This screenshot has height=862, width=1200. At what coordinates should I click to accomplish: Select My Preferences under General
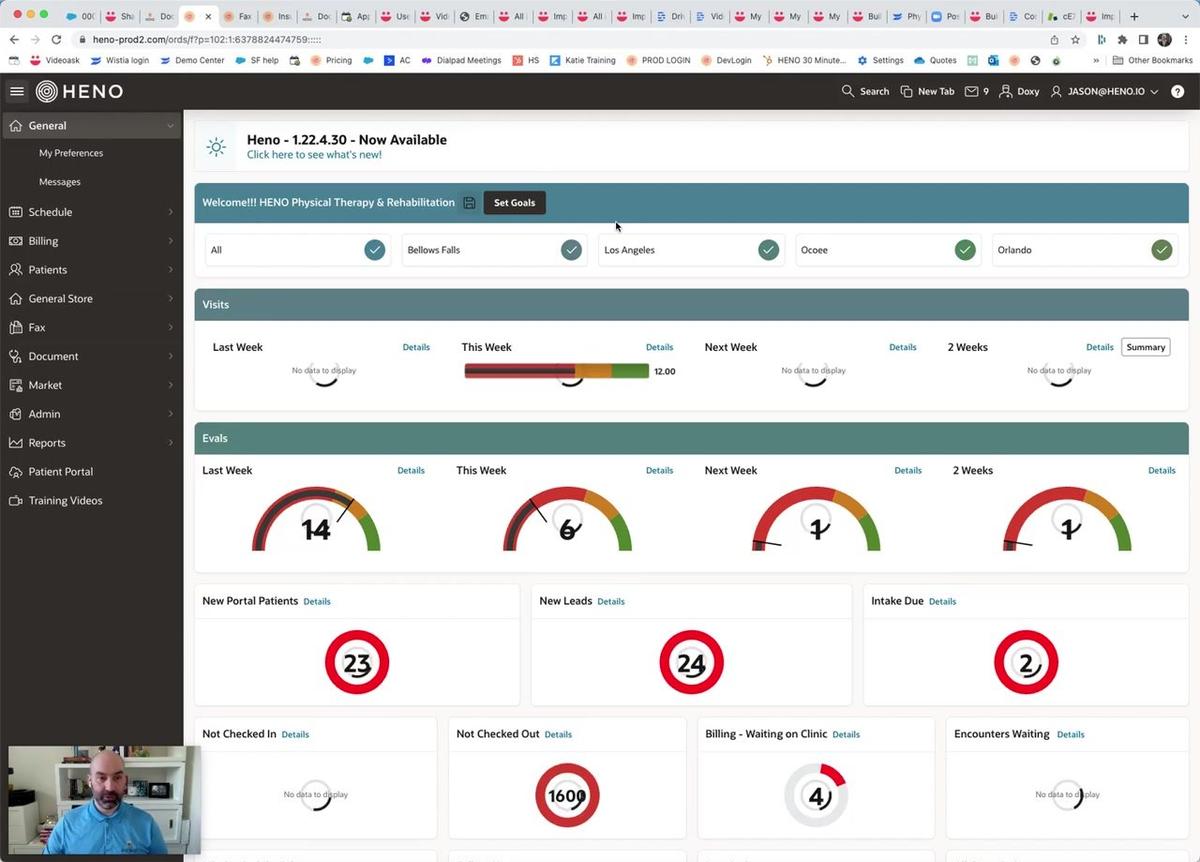71,152
